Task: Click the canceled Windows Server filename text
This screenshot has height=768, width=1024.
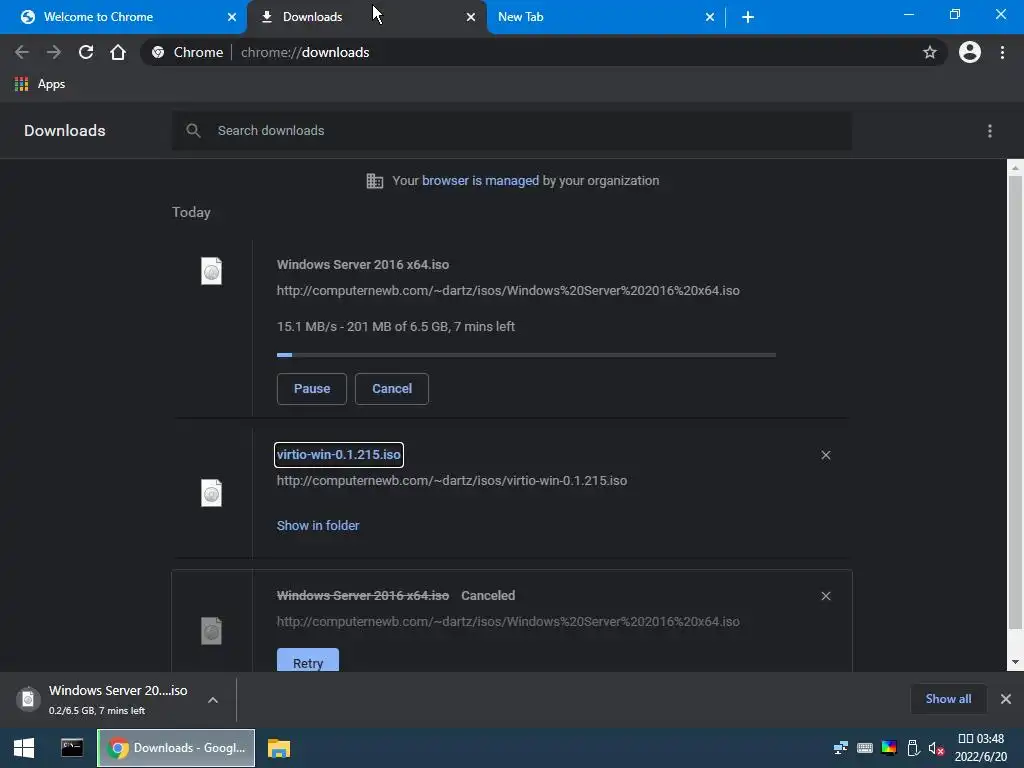Action: coord(363,596)
